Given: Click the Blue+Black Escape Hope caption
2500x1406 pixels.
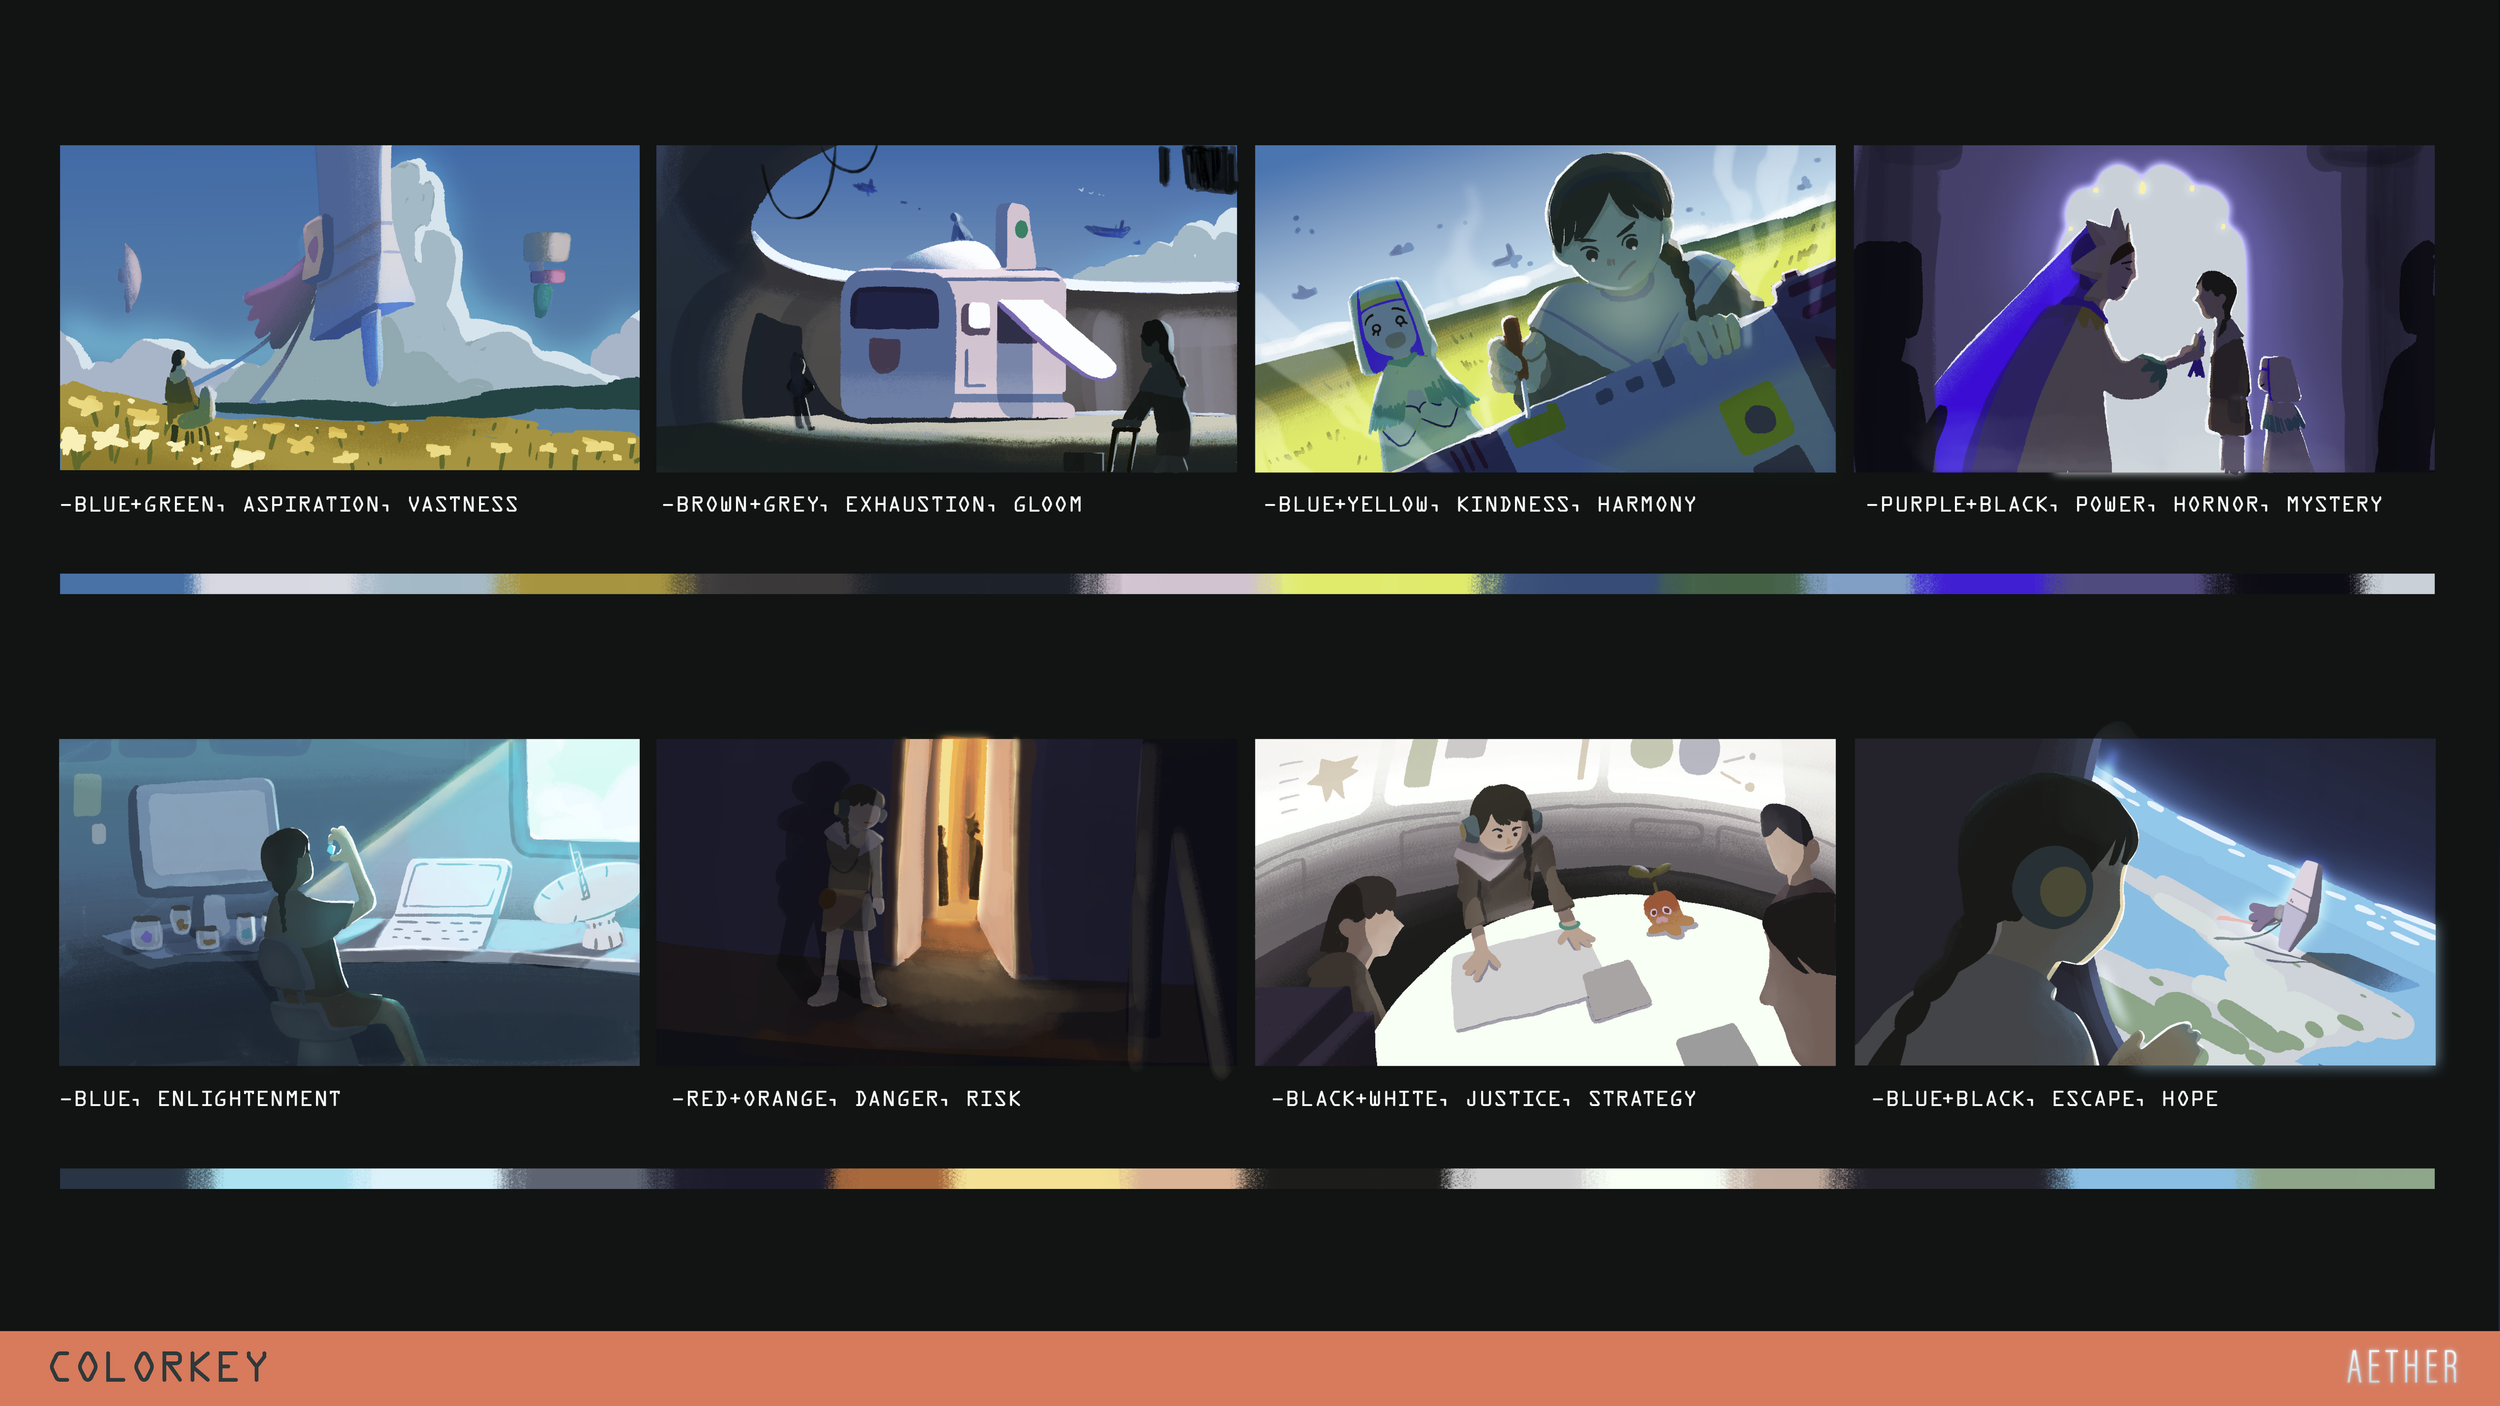Looking at the screenshot, I should click(2044, 1098).
